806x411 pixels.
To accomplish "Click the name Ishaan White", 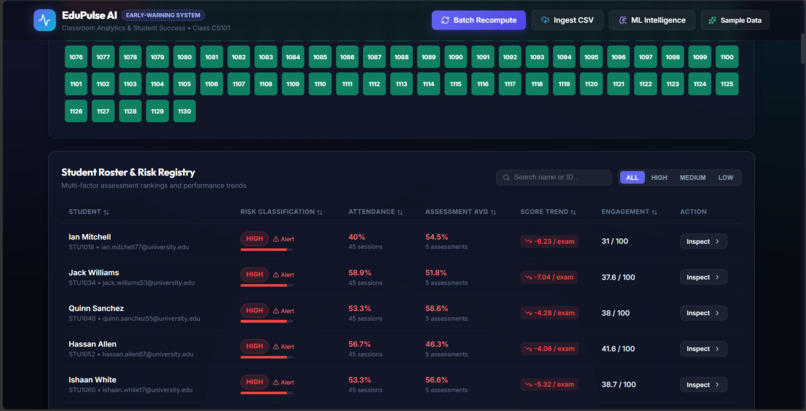I will [93, 380].
